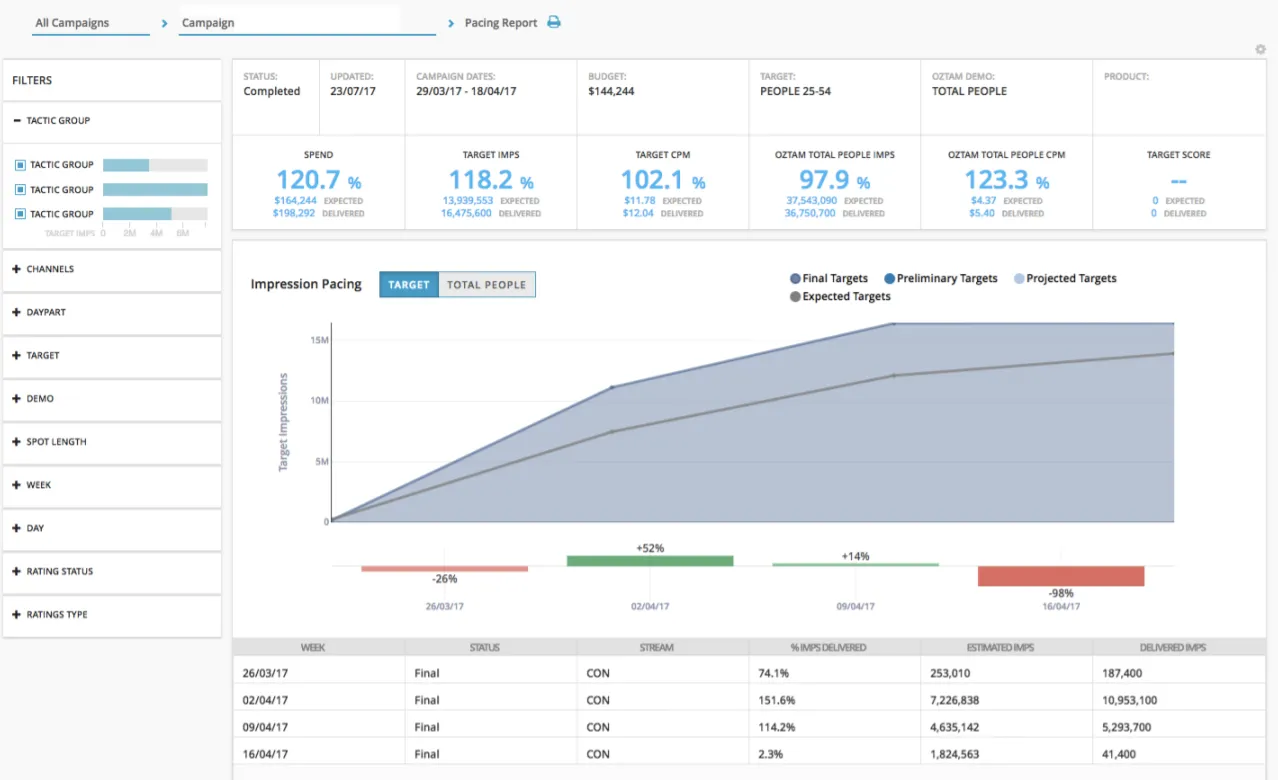Image resolution: width=1278 pixels, height=780 pixels.
Task: Click the green +52% pacing bar
Action: [x=650, y=561]
